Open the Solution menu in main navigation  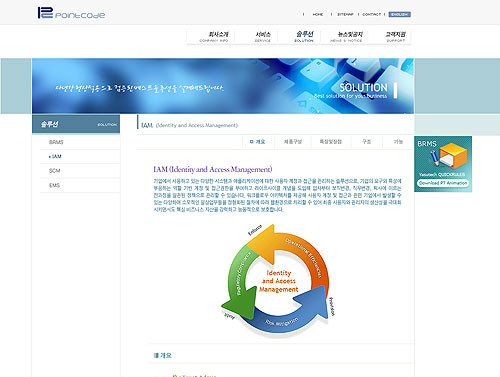pyautogui.click(x=304, y=36)
